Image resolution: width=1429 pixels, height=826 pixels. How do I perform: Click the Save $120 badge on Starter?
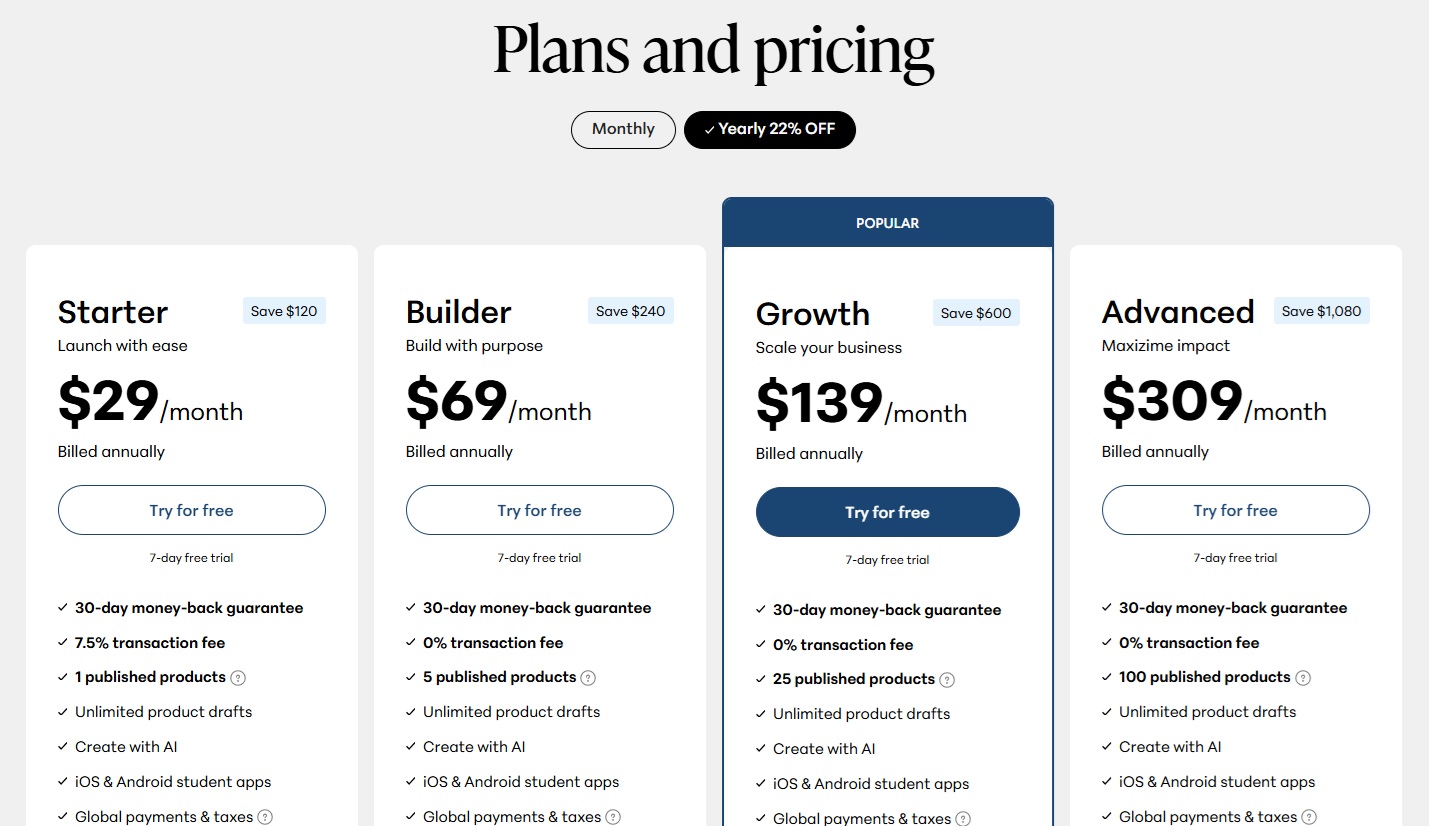pos(284,311)
